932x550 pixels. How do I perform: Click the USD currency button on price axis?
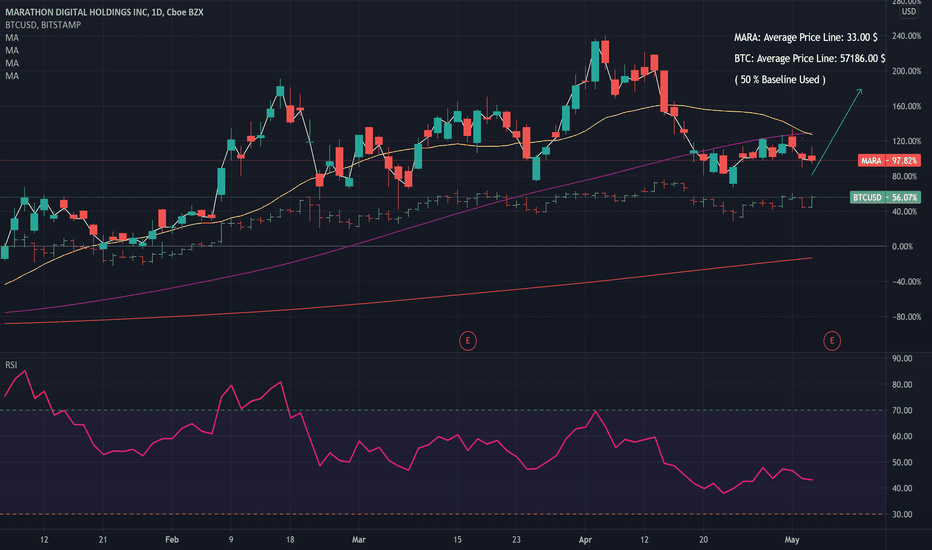click(908, 12)
